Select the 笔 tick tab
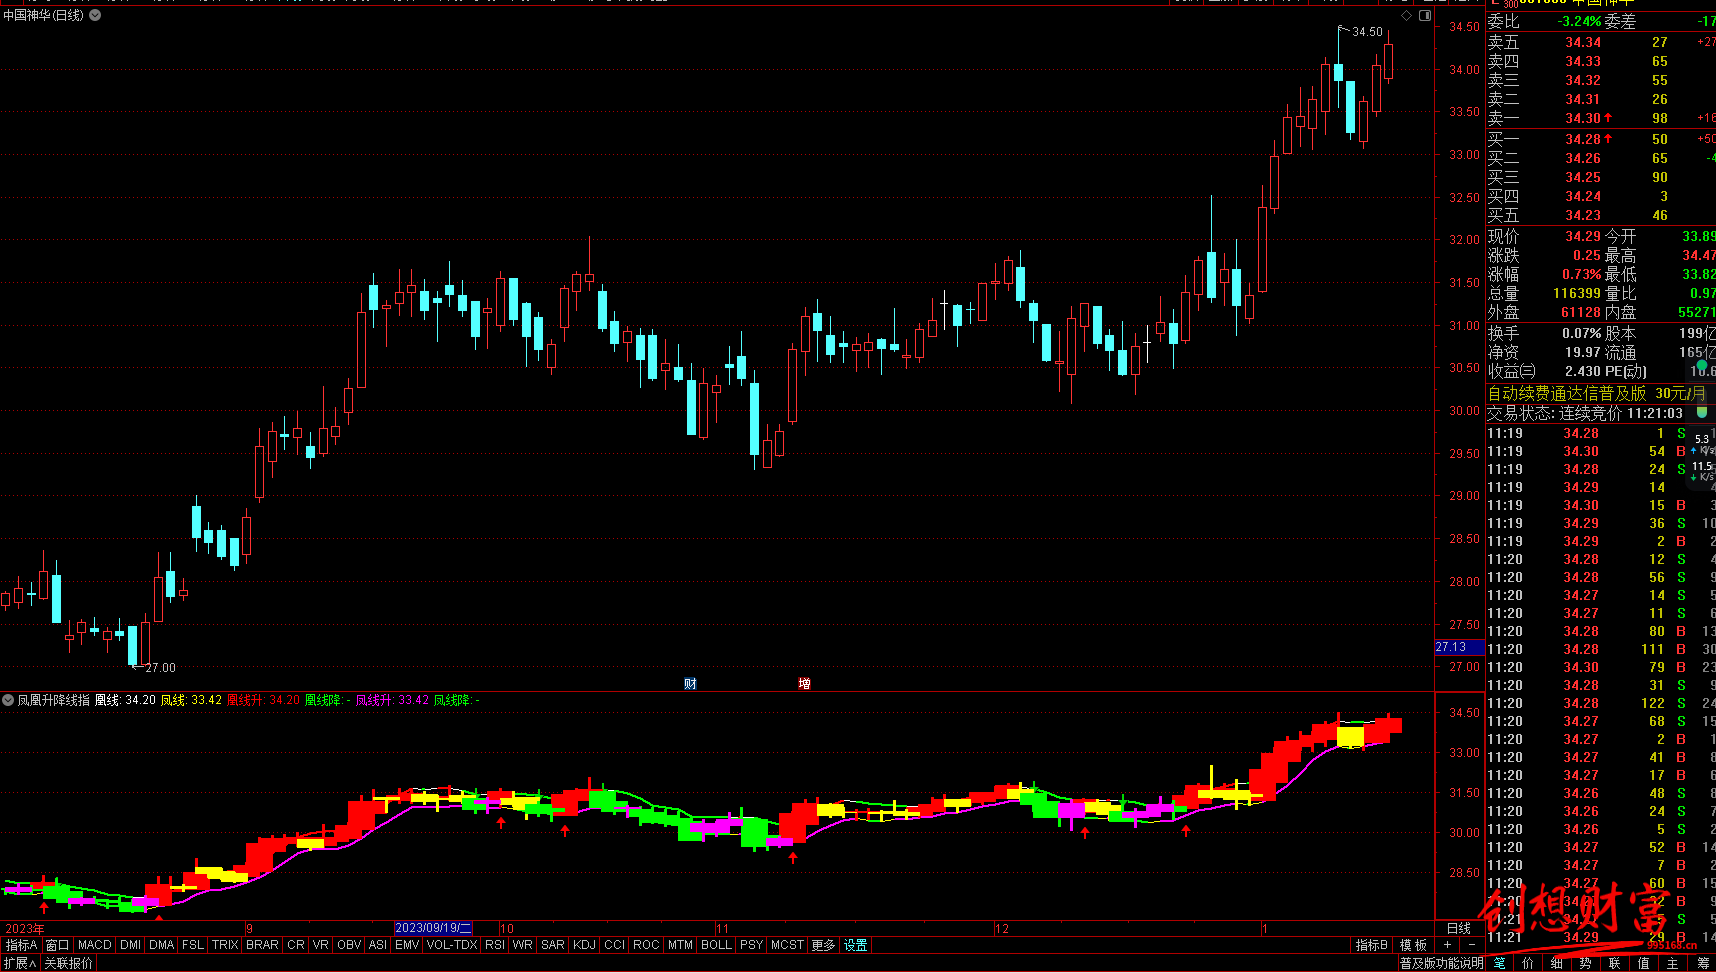This screenshot has width=1716, height=973. coord(1499,963)
